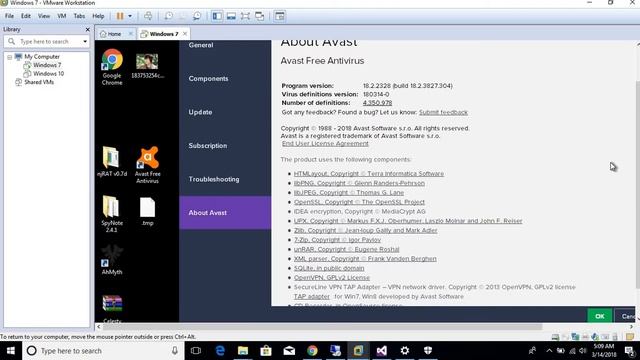Close the Windows 7 tab

click(x=185, y=34)
